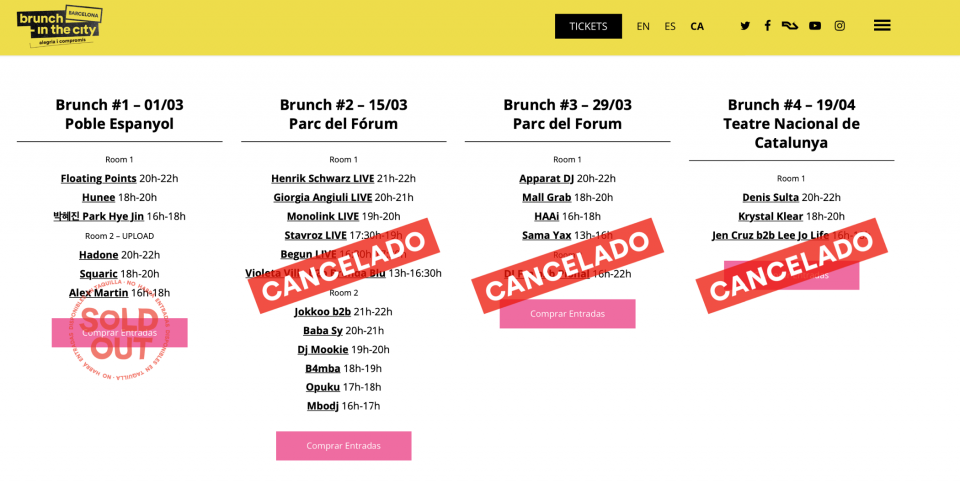Open the Resident Advisor icon

click(x=790, y=26)
